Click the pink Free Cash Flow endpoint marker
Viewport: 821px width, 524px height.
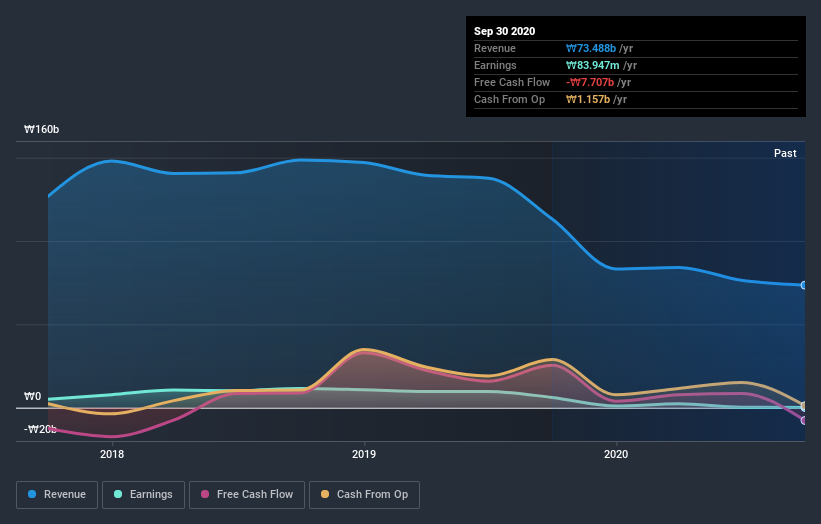pos(804,420)
